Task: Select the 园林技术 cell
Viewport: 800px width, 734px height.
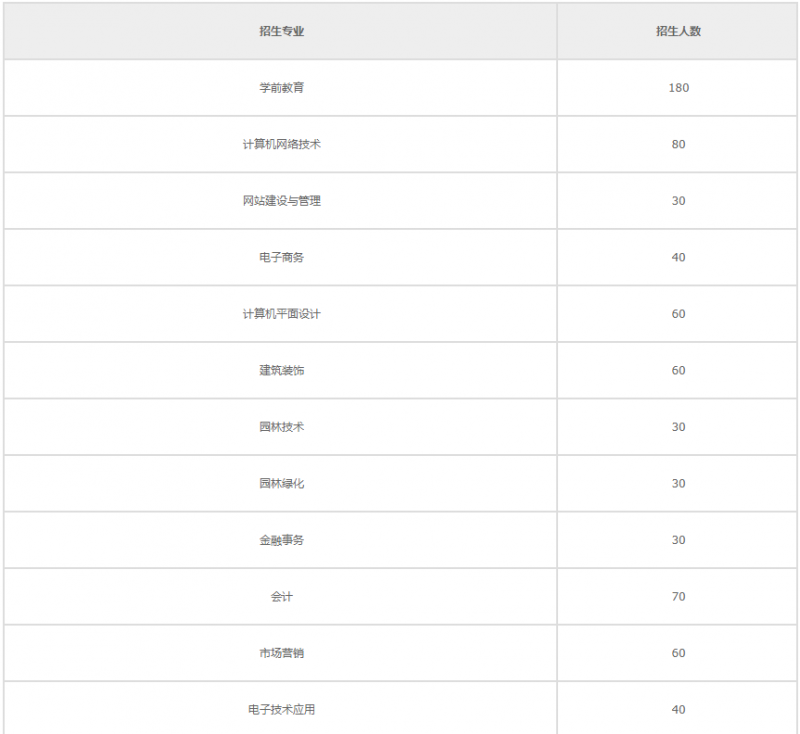Action: [281, 427]
